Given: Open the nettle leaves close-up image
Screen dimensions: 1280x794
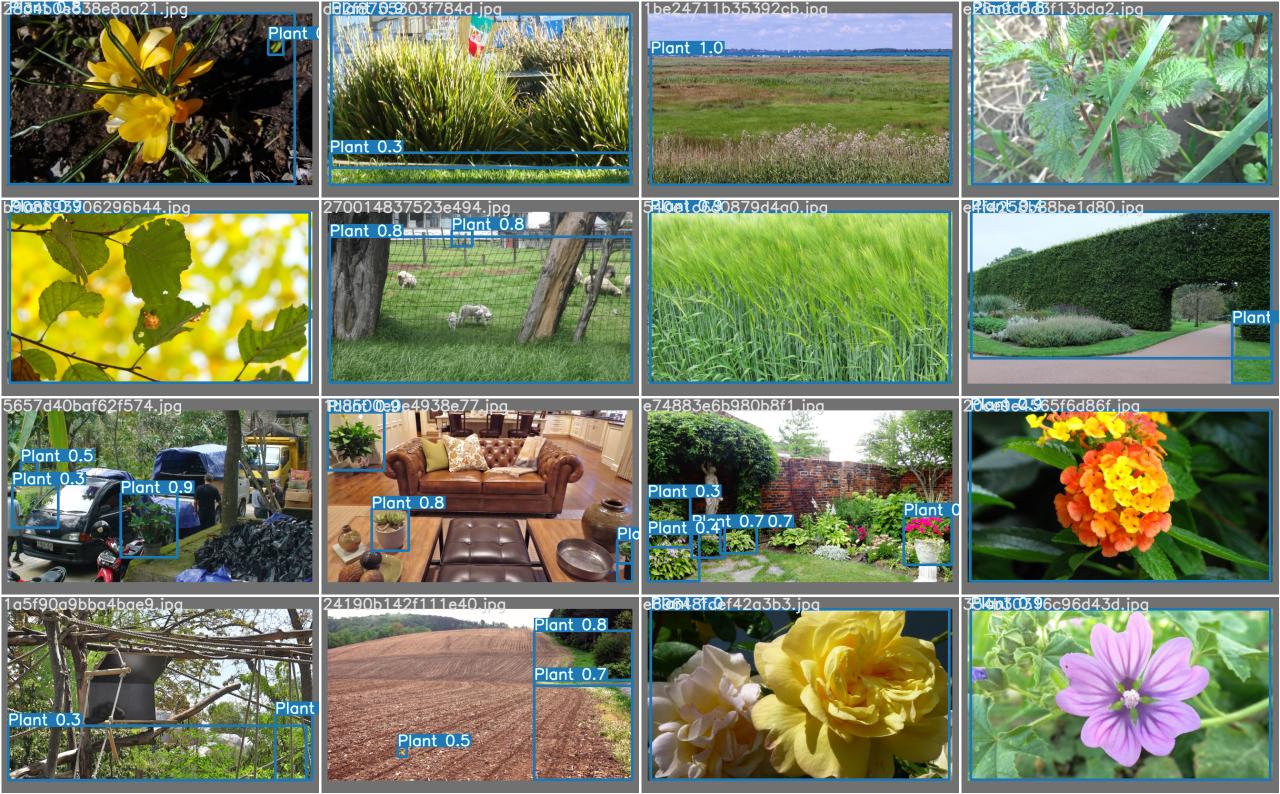Looking at the screenshot, I should point(1118,100).
